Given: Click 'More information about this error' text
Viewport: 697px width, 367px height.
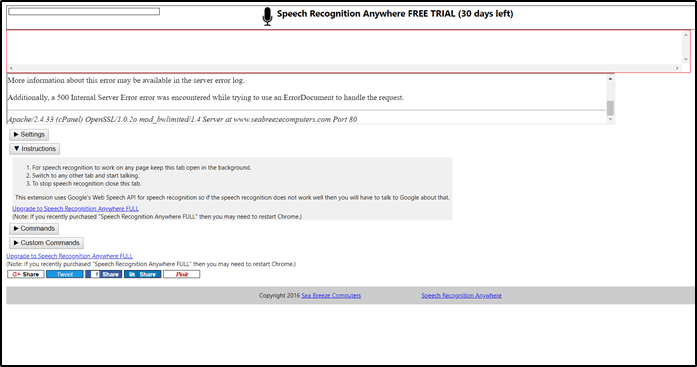Looking at the screenshot, I should tap(126, 80).
